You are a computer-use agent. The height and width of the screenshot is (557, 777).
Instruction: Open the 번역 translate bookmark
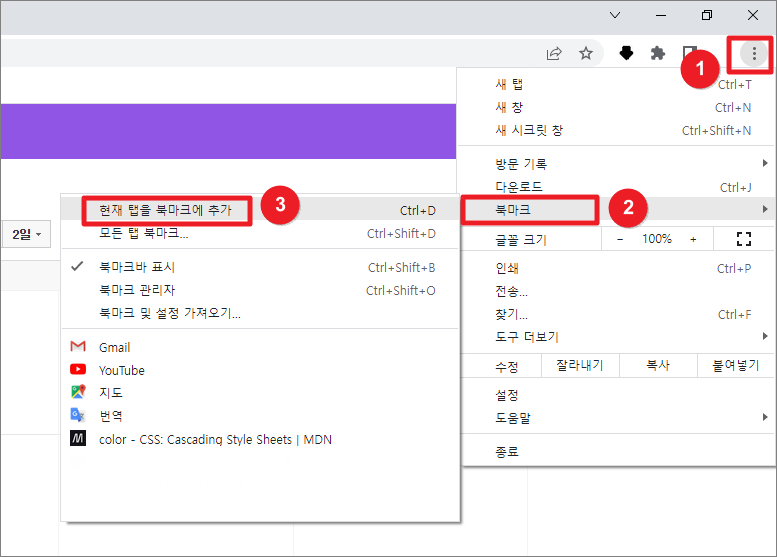pyautogui.click(x=261, y=415)
